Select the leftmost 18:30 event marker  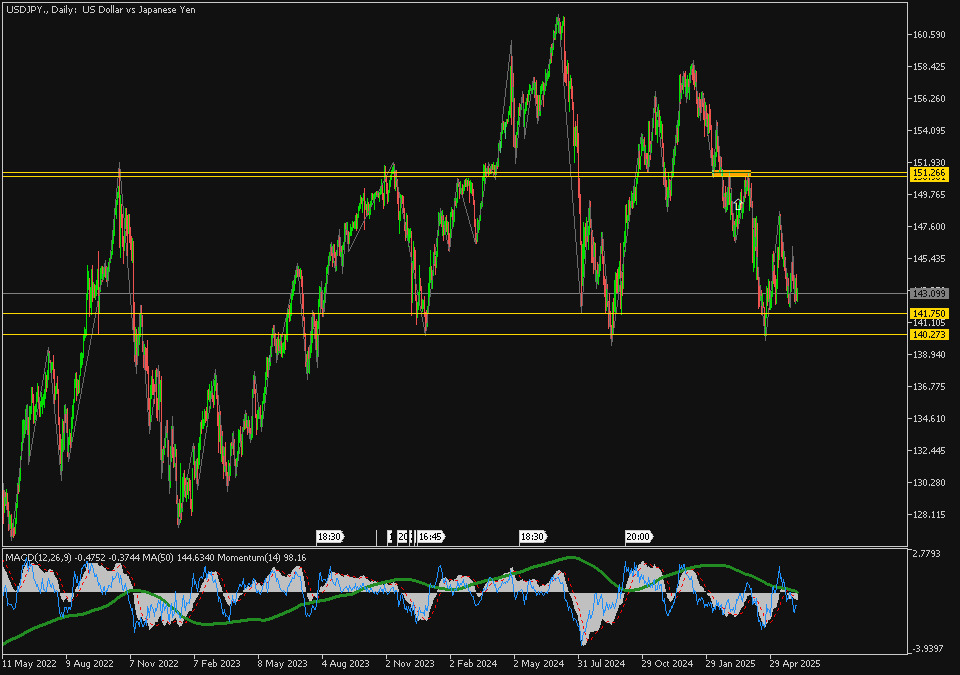point(330,537)
